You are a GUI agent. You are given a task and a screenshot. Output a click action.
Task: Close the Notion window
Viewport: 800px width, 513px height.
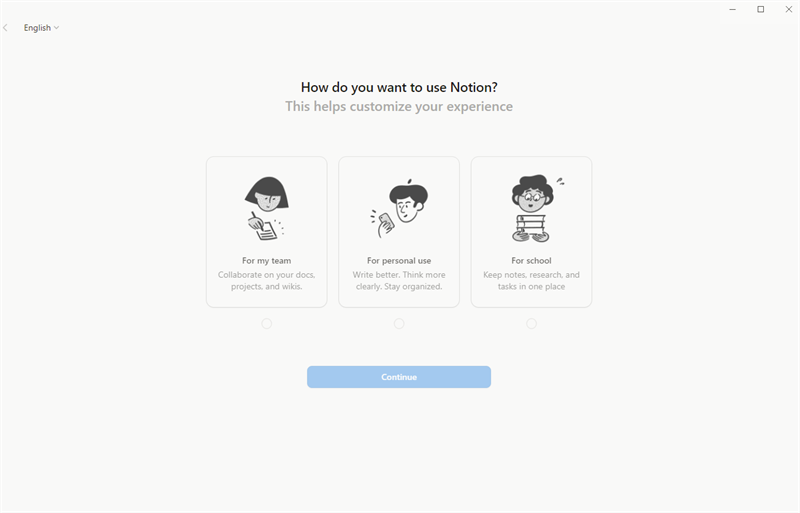coord(787,9)
